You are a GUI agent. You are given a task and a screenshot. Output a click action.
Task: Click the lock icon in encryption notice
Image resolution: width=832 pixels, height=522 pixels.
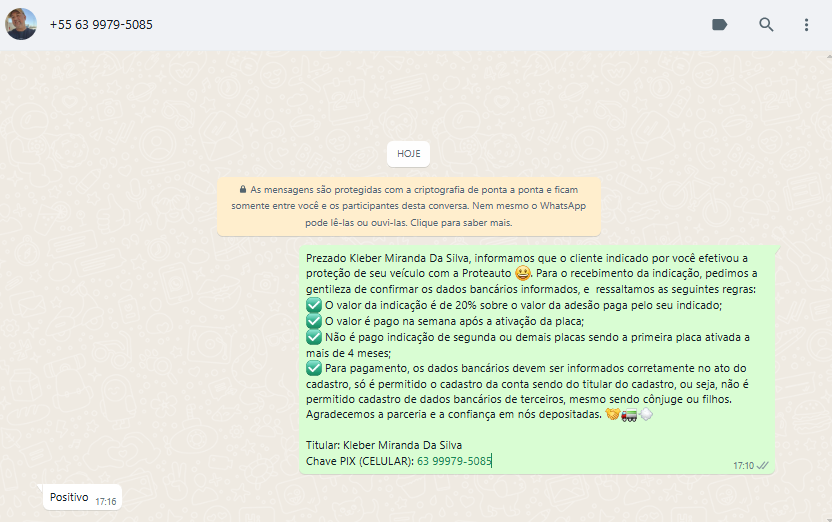[x=242, y=189]
